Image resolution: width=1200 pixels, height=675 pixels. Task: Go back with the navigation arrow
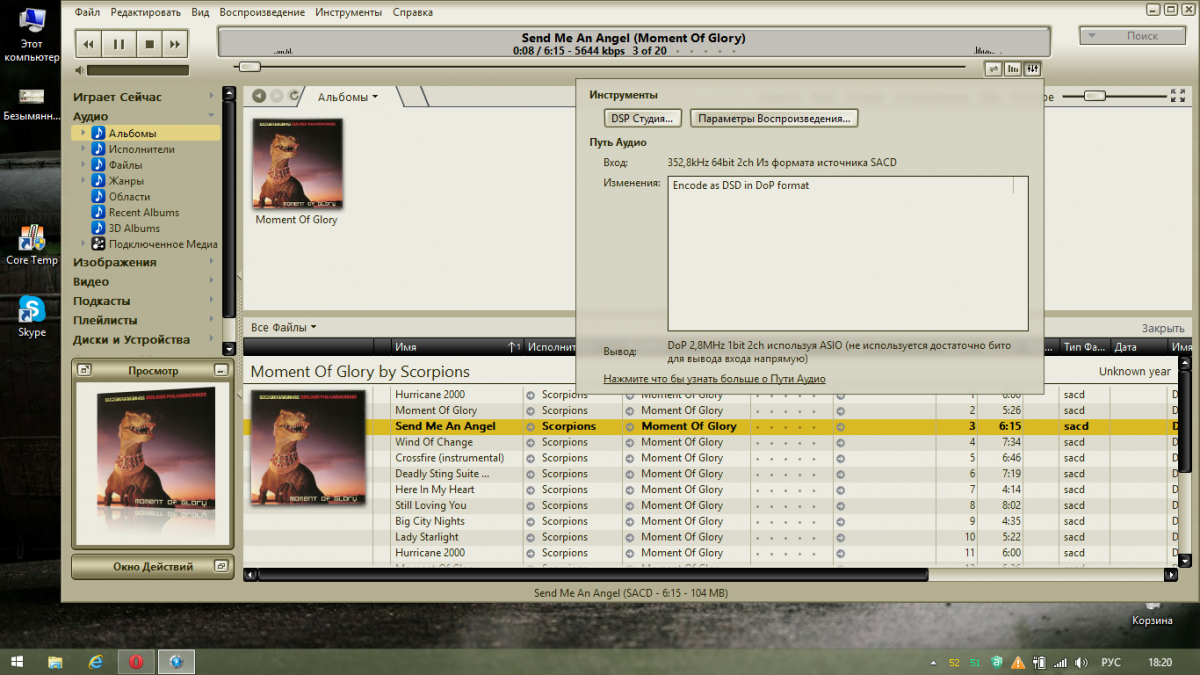pos(259,96)
